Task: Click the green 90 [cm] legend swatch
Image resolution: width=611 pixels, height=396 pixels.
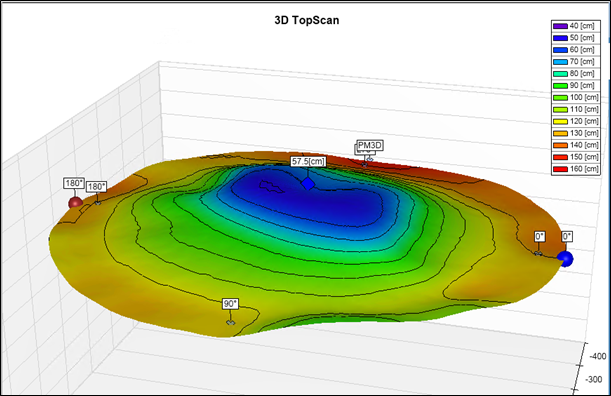Action: (560, 86)
